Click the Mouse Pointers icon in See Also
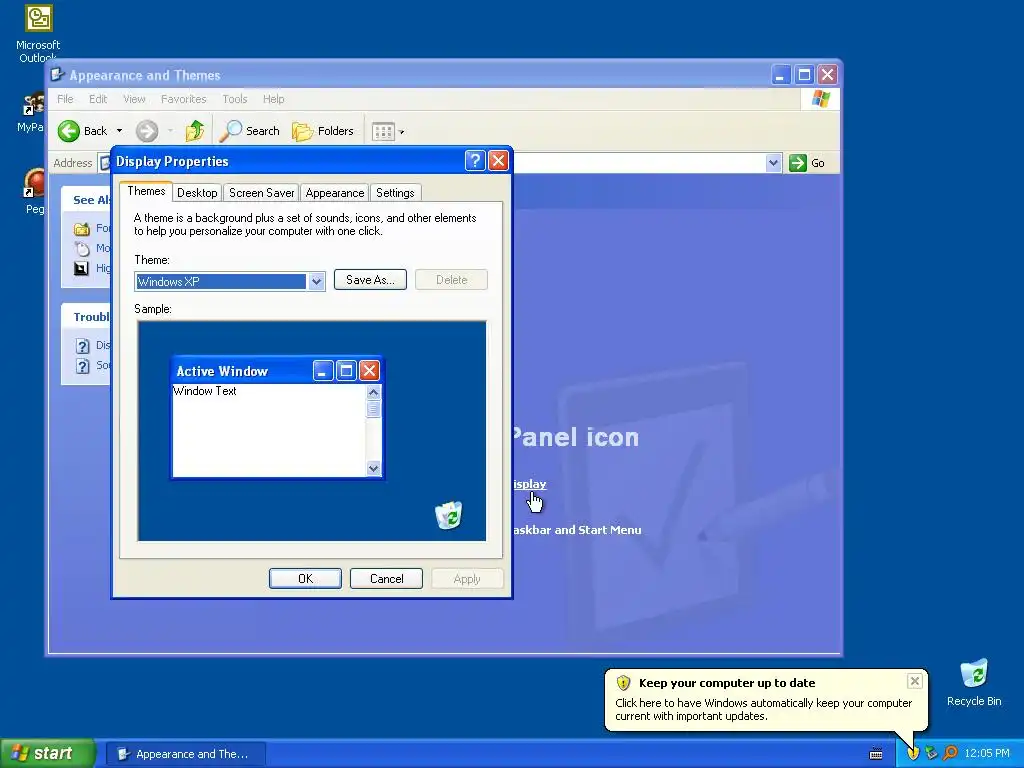Screen dimensions: 1024x768 (x=82, y=248)
